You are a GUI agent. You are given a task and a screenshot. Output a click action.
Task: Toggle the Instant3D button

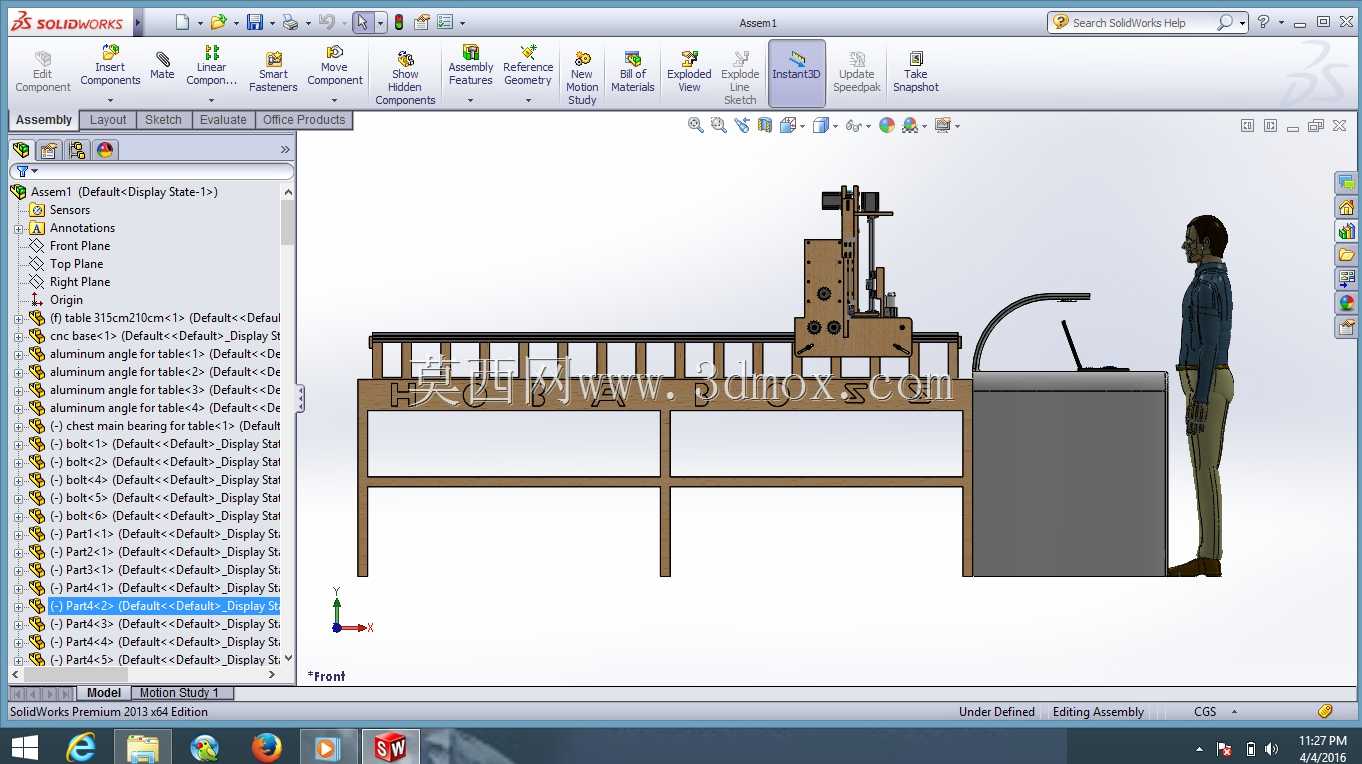coord(796,73)
